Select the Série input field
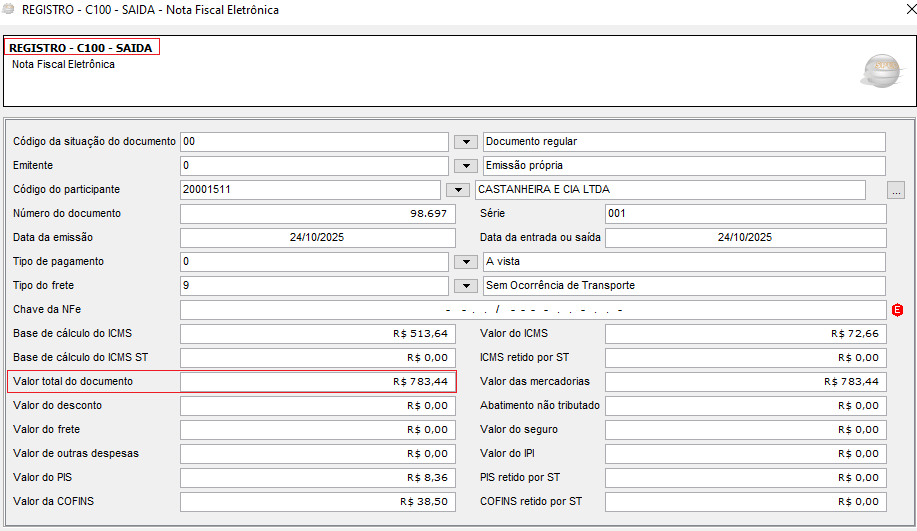Image resolution: width=917 pixels, height=531 pixels. click(745, 214)
